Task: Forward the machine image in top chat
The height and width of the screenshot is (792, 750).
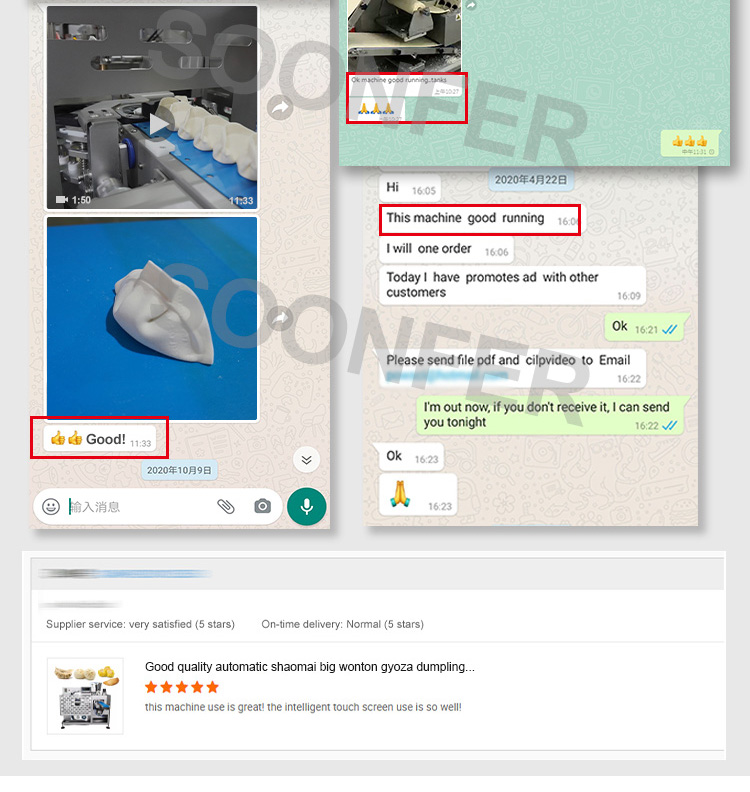Action: click(x=471, y=5)
